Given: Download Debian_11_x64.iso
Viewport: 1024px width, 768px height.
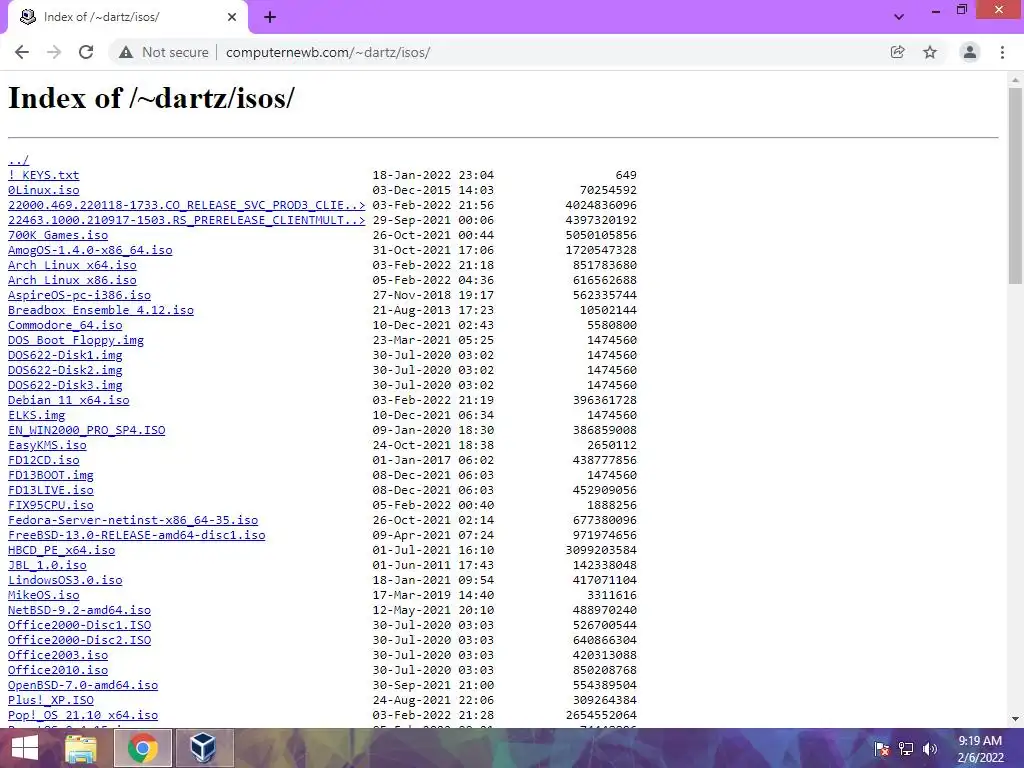Looking at the screenshot, I should [x=69, y=400].
